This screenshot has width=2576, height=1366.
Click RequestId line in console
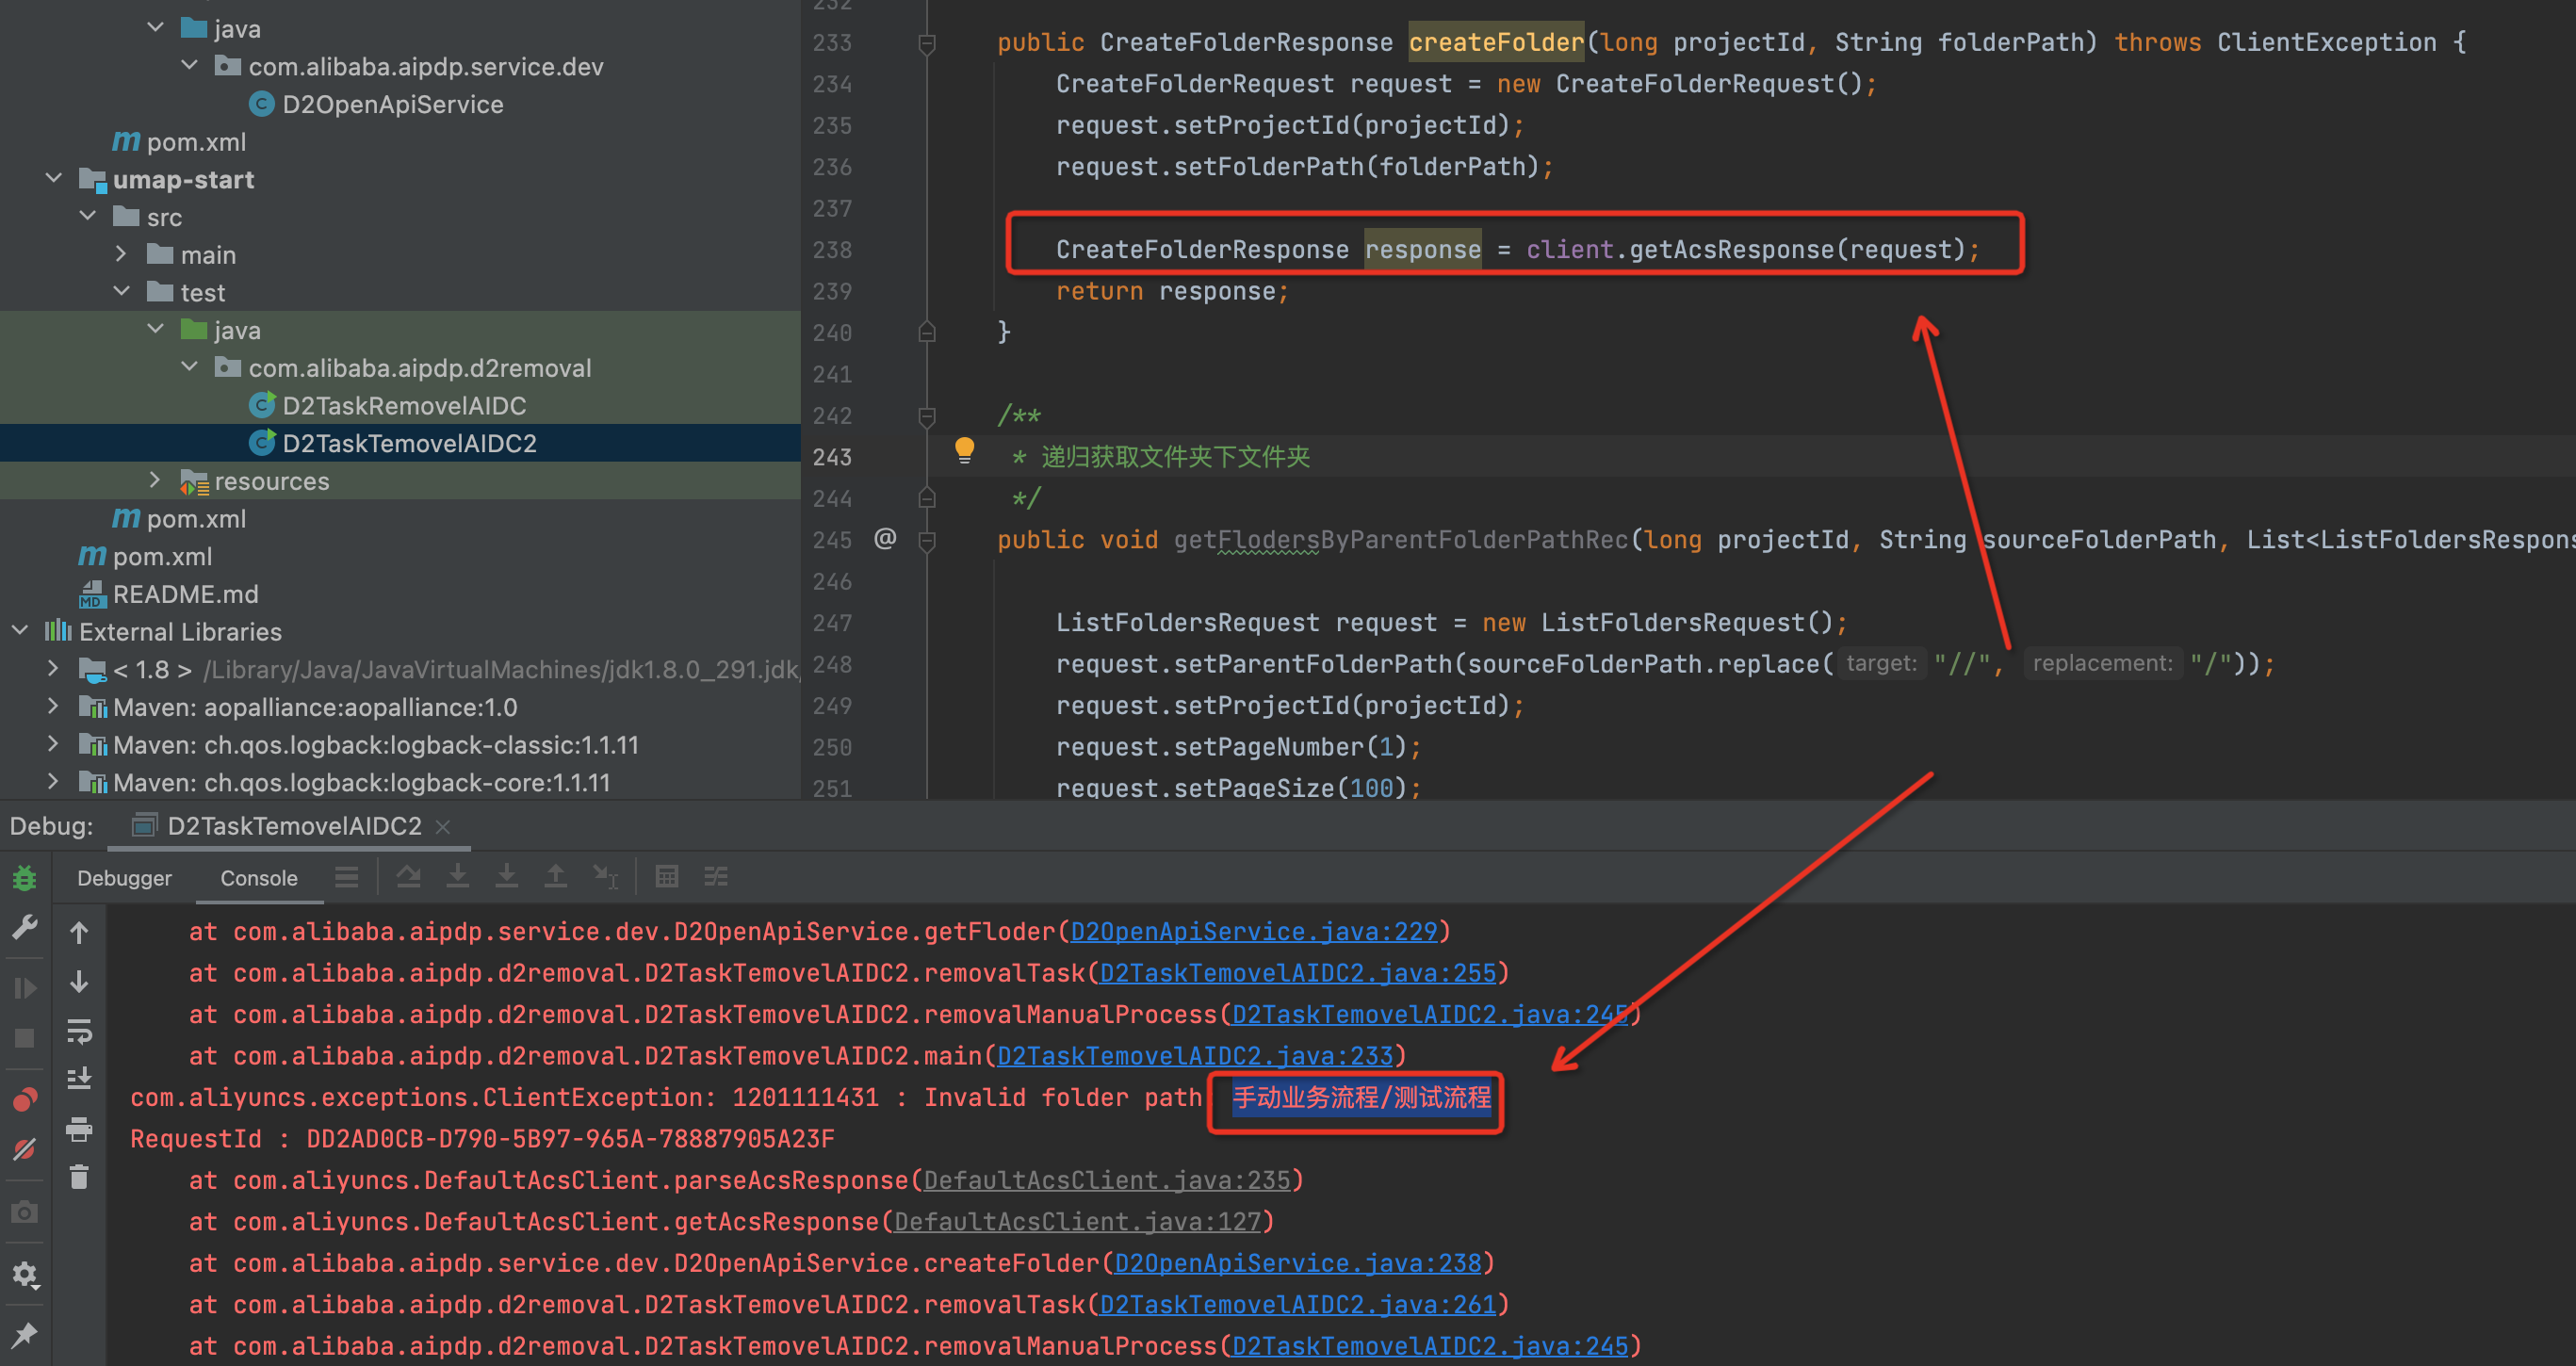[482, 1139]
